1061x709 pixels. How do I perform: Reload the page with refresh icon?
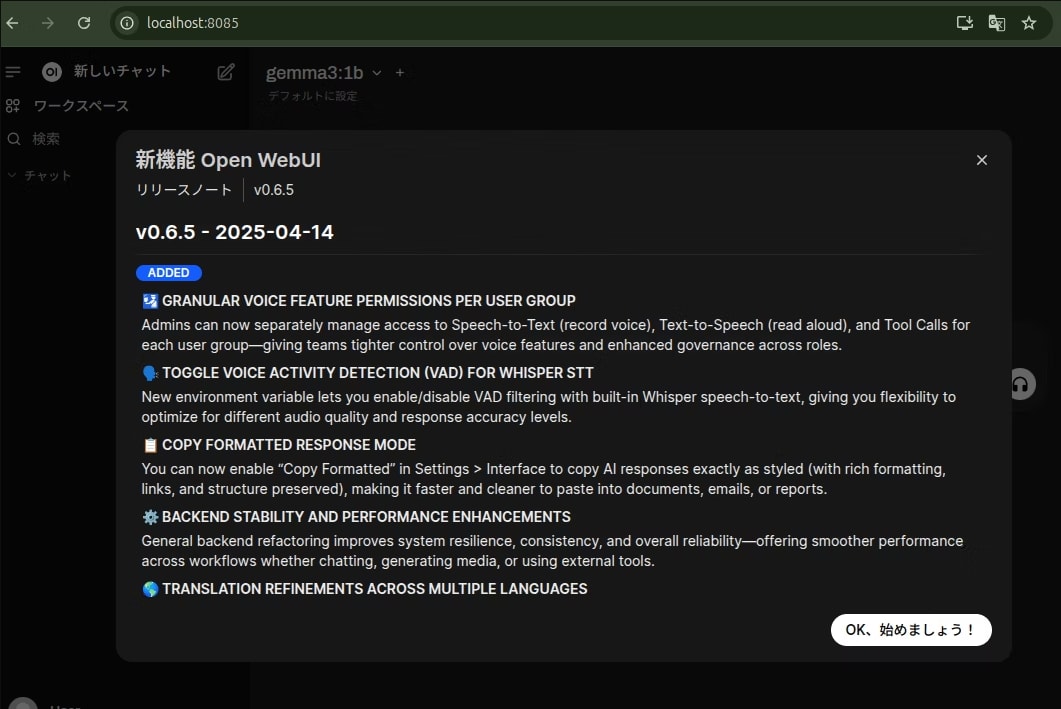84,23
